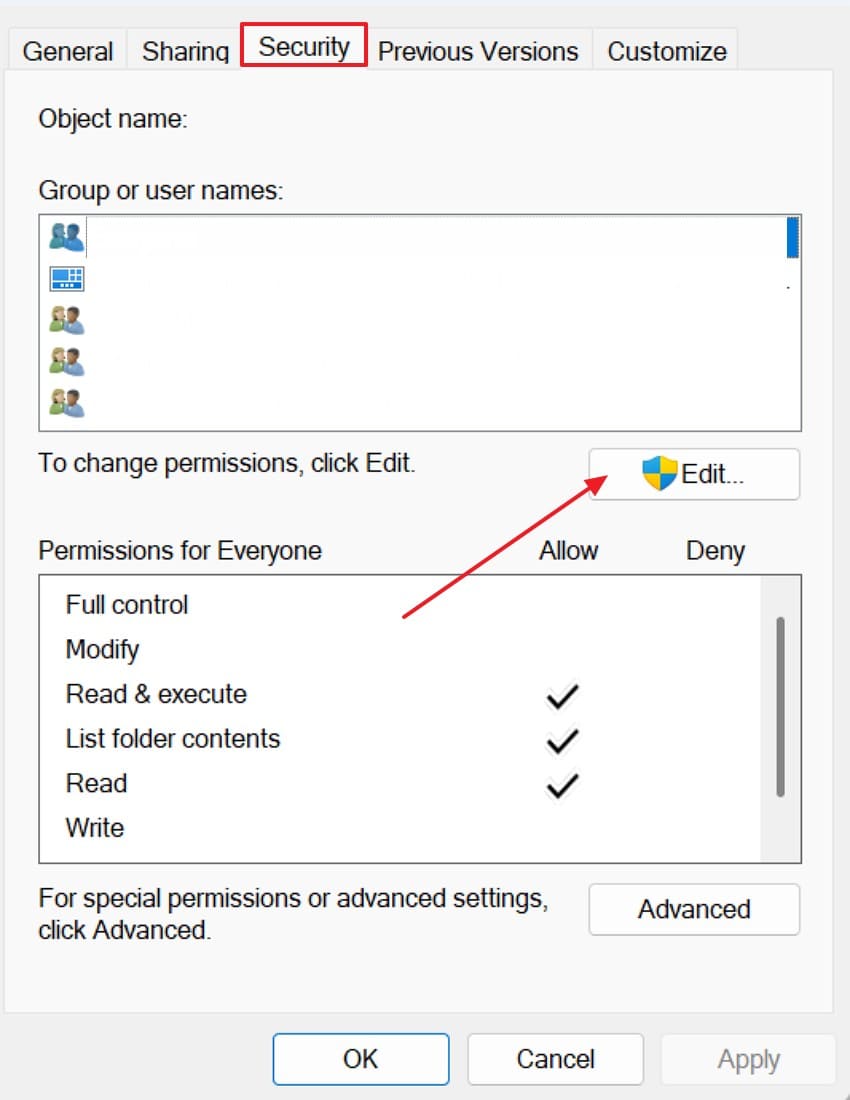Click the Allow checkmark for Read
This screenshot has width=850, height=1100.
click(562, 786)
